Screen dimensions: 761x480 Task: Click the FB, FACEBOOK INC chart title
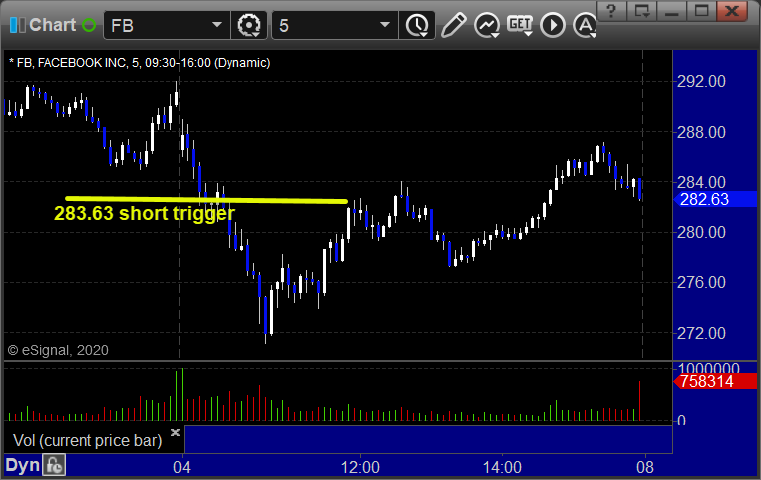pyautogui.click(x=139, y=63)
